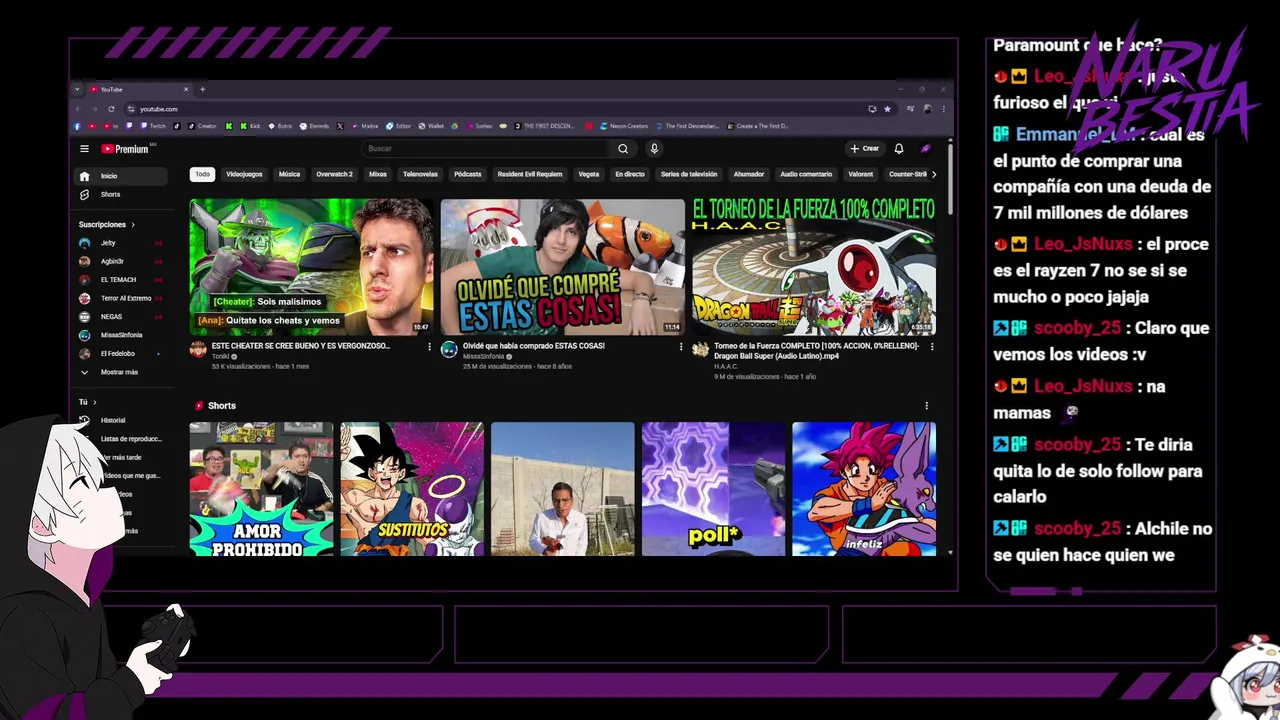Open the SUSTITUTOS short

[412, 489]
